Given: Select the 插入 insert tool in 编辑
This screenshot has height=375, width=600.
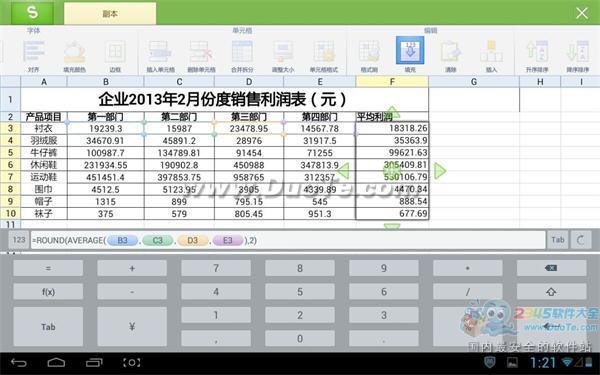Looking at the screenshot, I should (x=491, y=56).
